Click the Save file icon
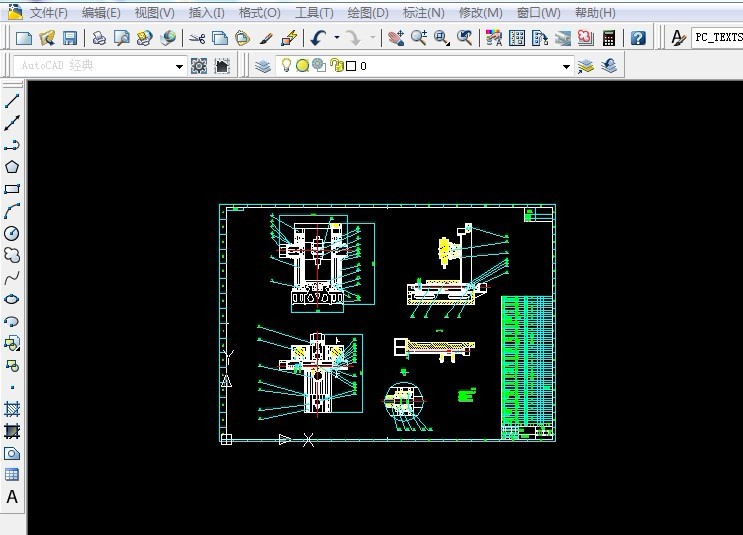The image size is (743, 535). 70,38
